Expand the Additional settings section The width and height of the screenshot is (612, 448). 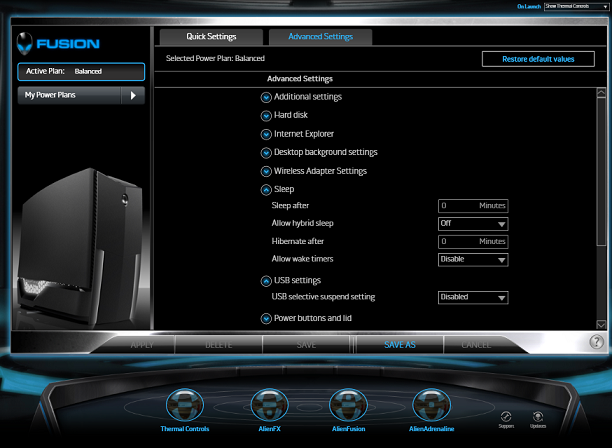(x=266, y=97)
